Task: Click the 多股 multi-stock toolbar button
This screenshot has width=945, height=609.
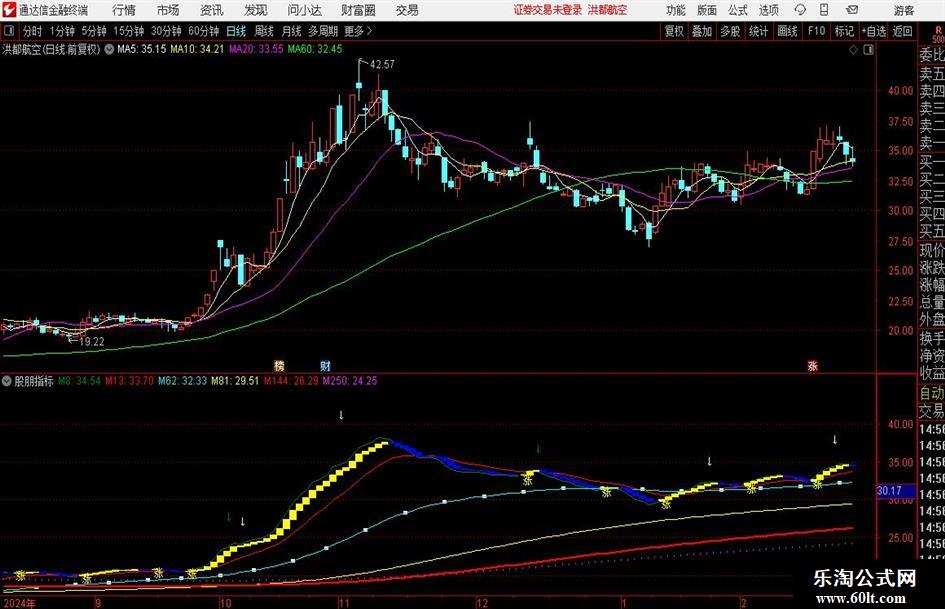Action: click(730, 31)
